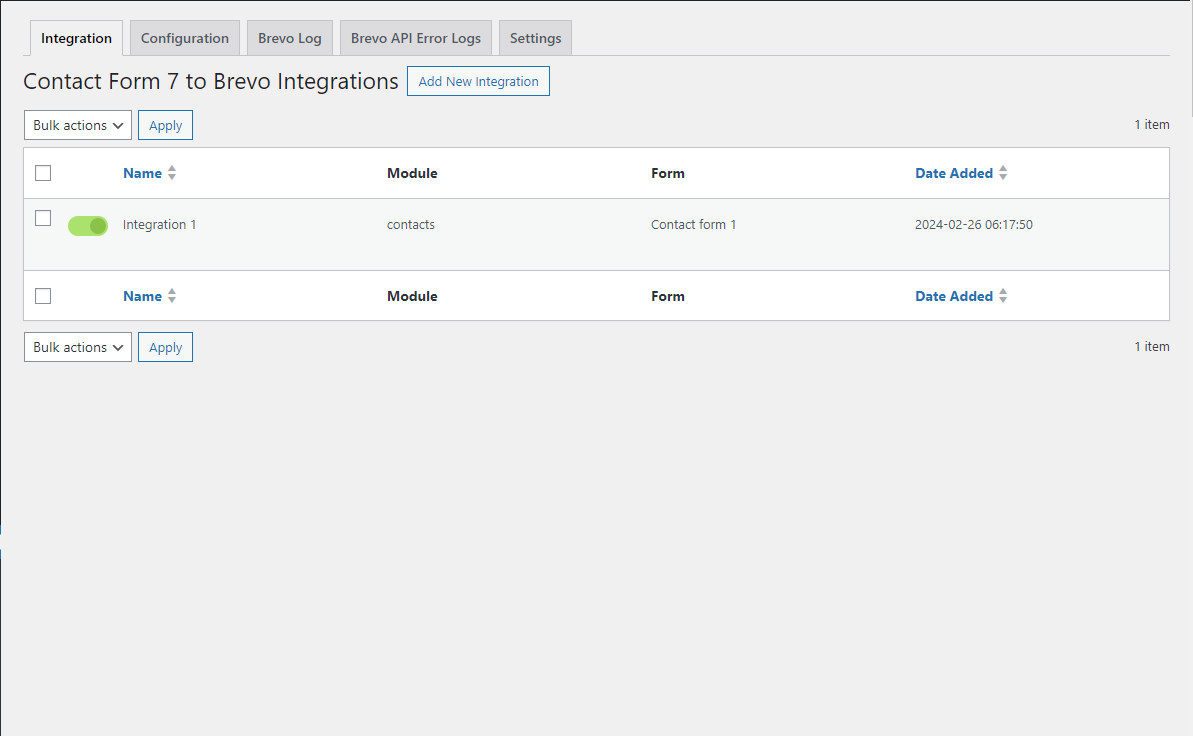Check the select-all checkbox in table footer
This screenshot has width=1193, height=736.
click(x=43, y=296)
